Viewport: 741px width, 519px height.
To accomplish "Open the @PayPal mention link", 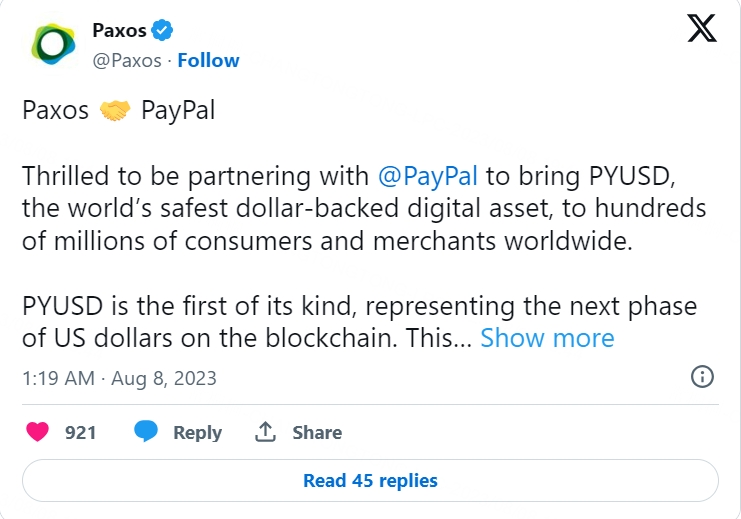I will tap(428, 177).
